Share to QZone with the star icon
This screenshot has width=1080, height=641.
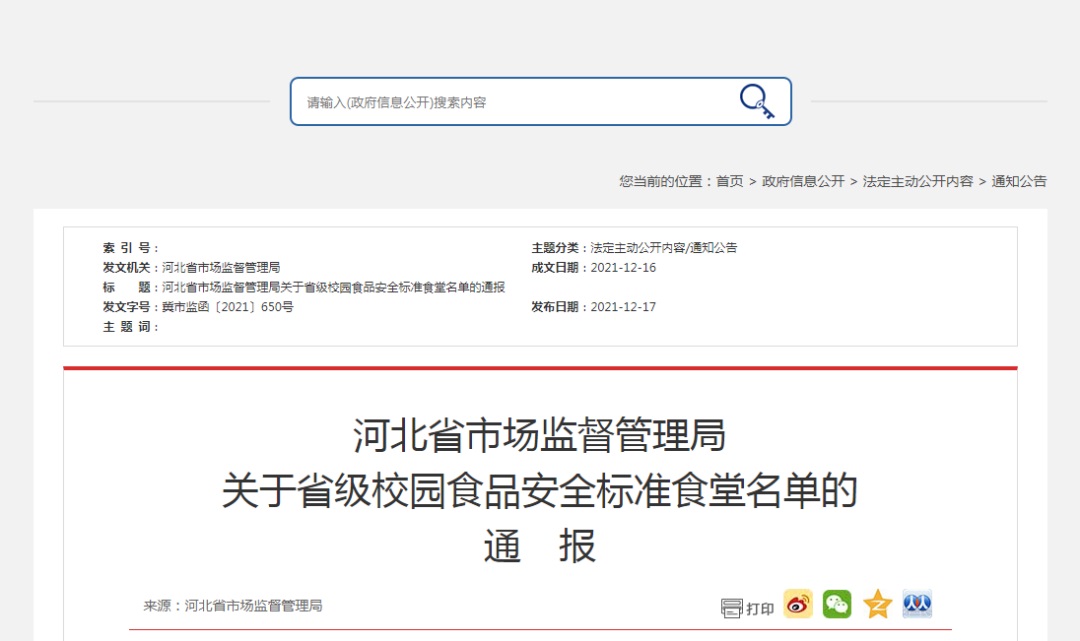coord(878,605)
